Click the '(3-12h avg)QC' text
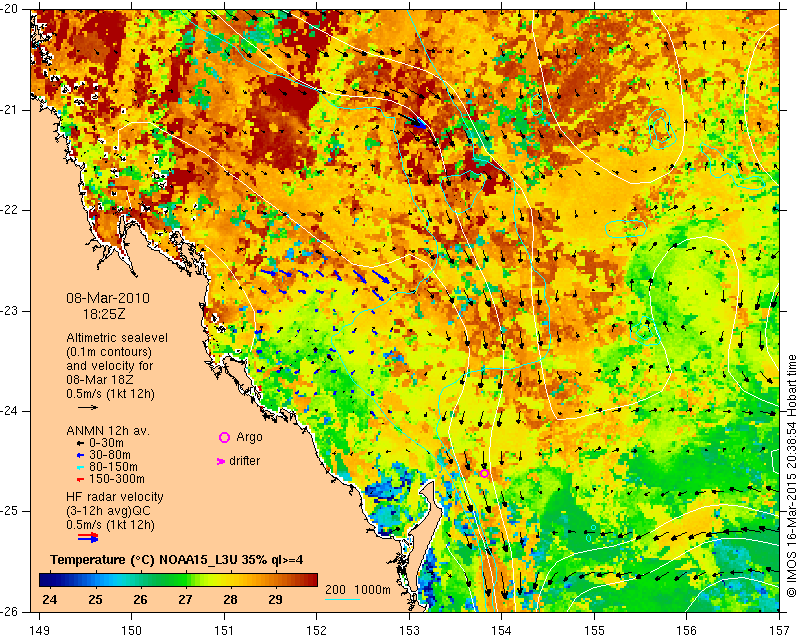The width and height of the screenshot is (800, 640). (109, 511)
